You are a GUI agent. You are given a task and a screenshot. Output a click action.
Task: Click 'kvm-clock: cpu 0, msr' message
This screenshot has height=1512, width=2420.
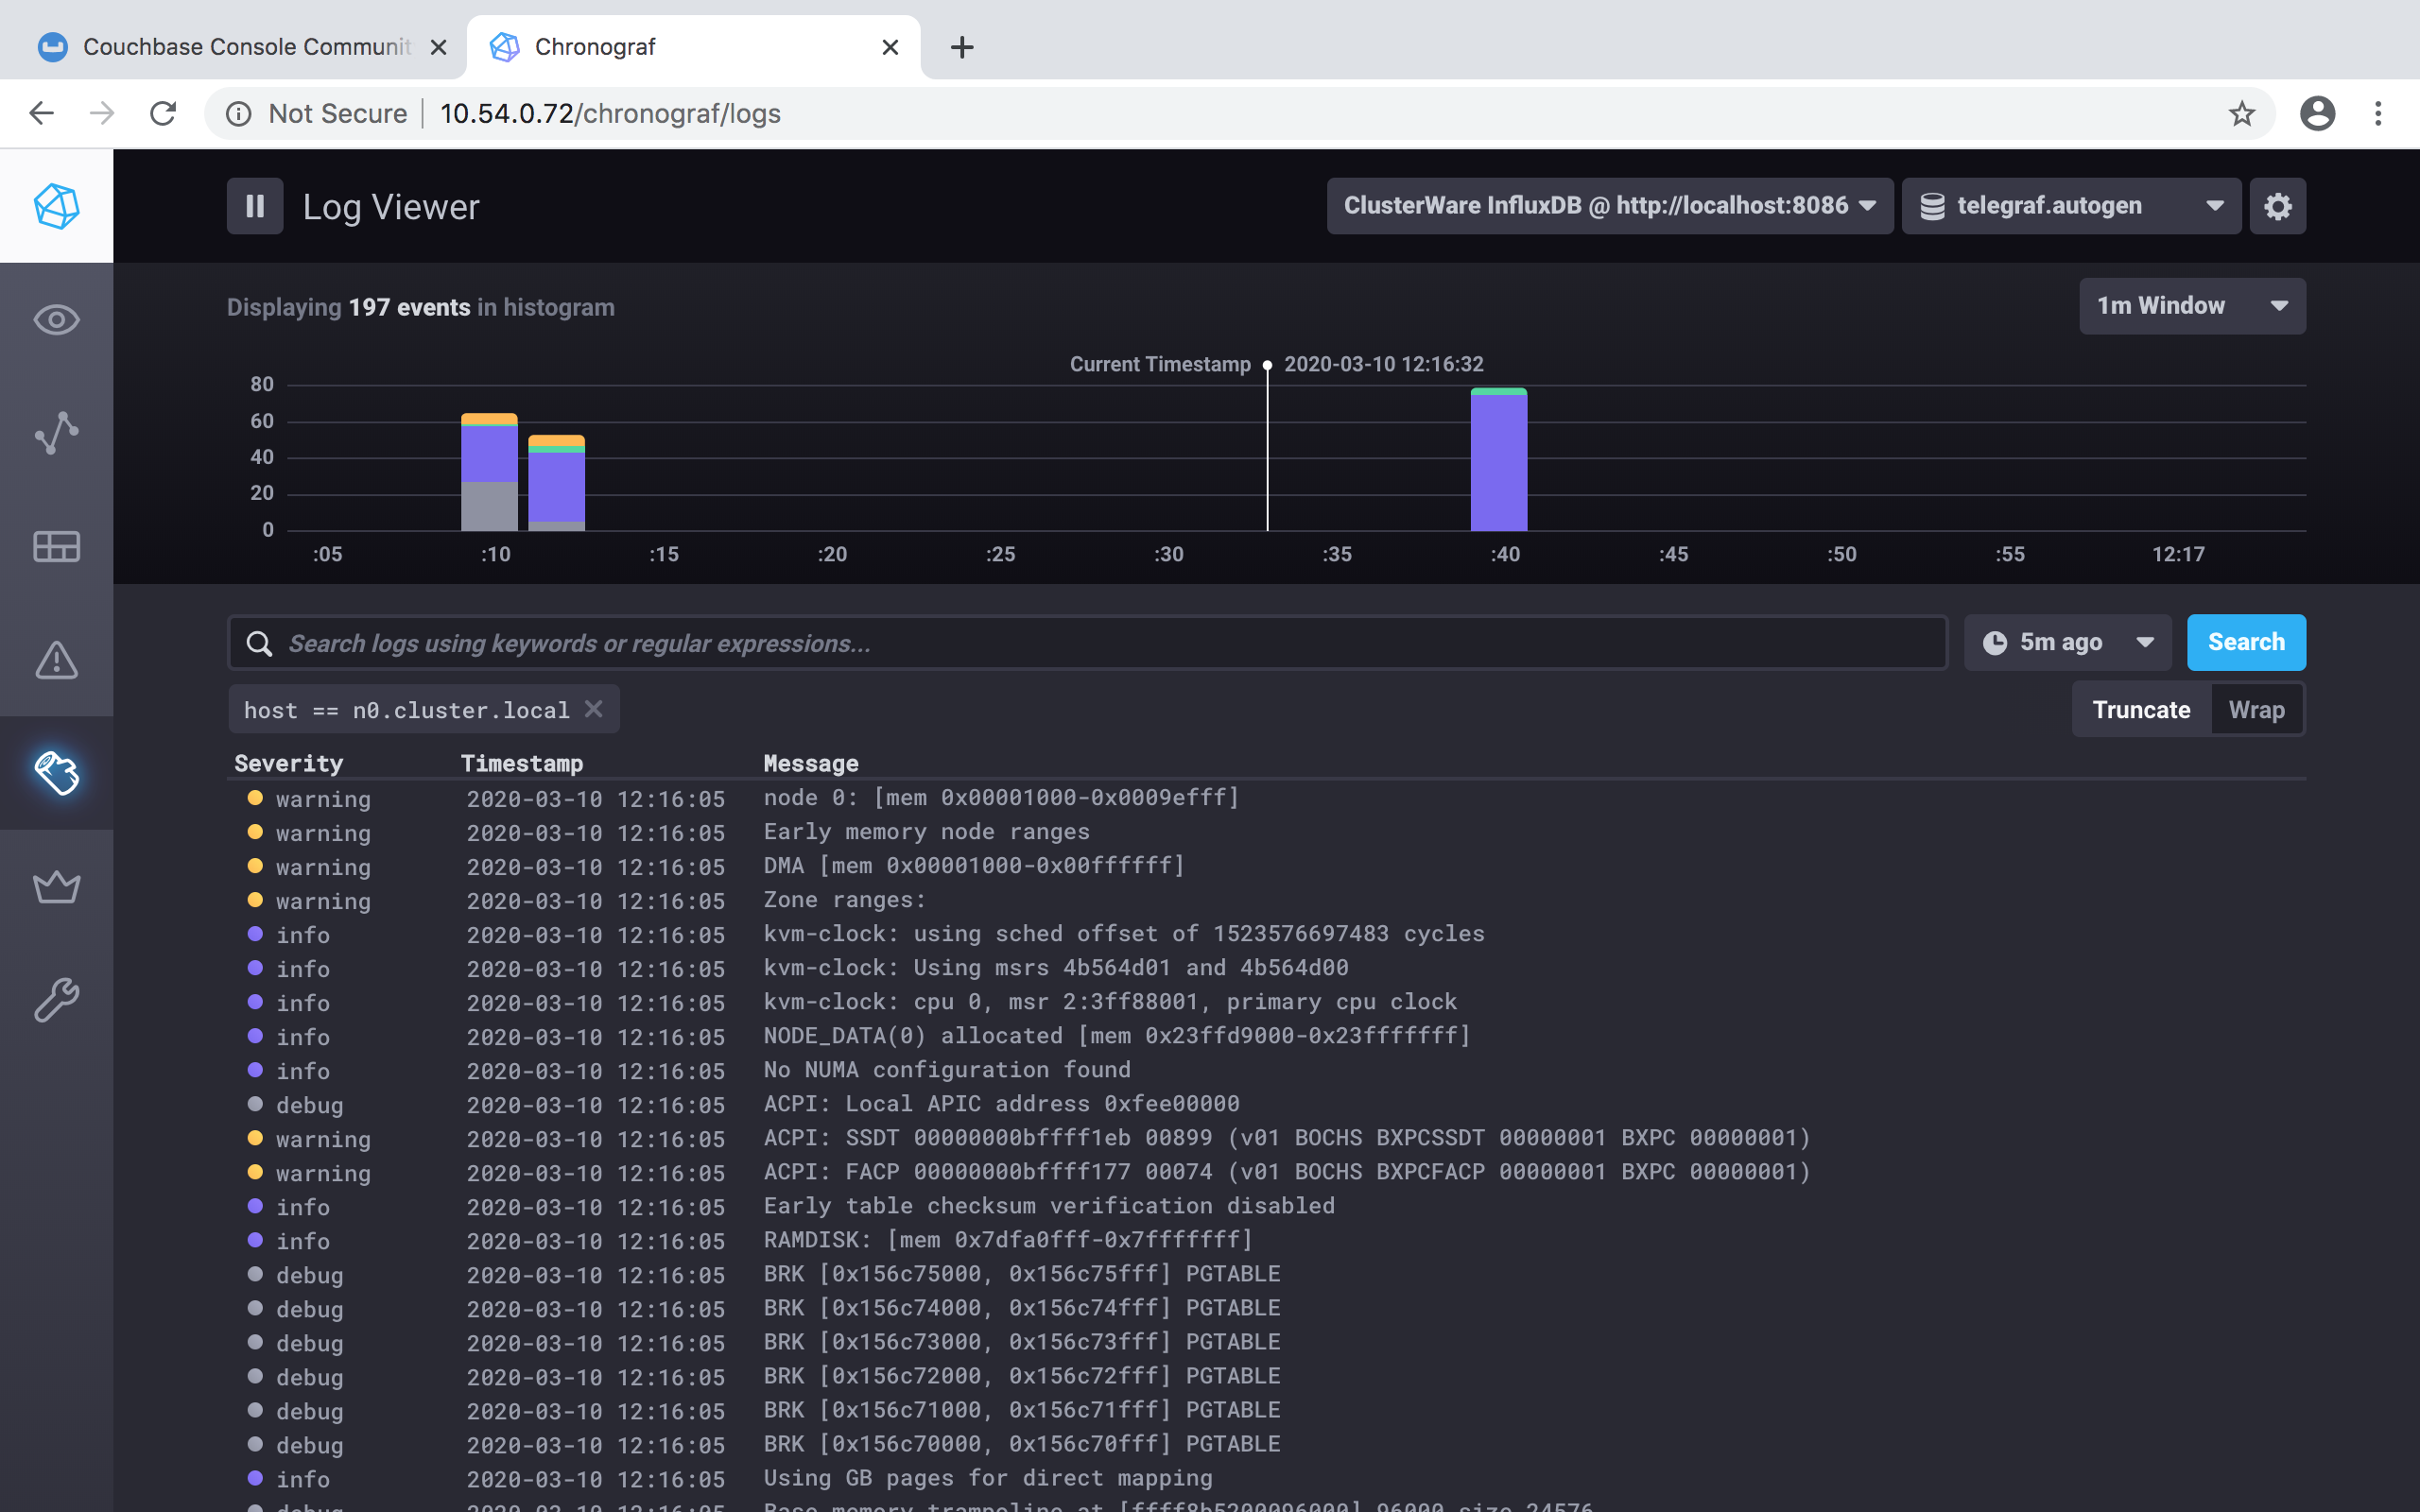1110,1002
